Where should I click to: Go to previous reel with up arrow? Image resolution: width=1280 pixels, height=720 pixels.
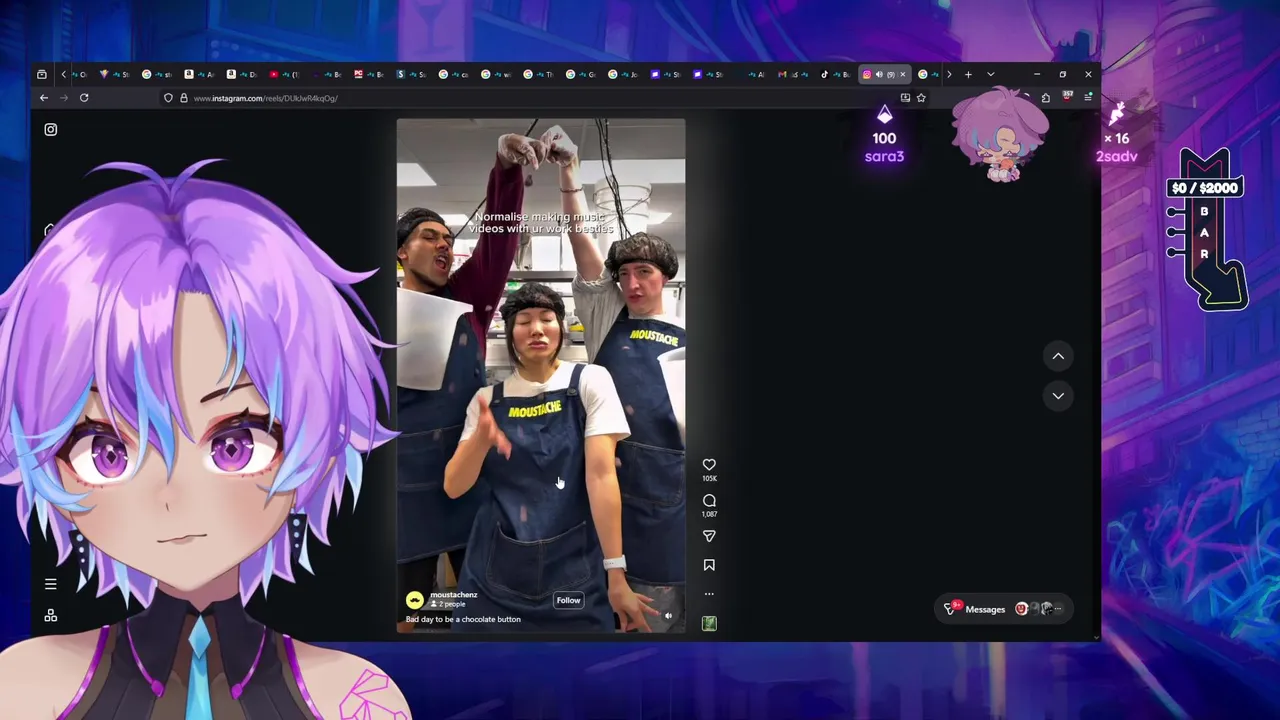(1058, 356)
